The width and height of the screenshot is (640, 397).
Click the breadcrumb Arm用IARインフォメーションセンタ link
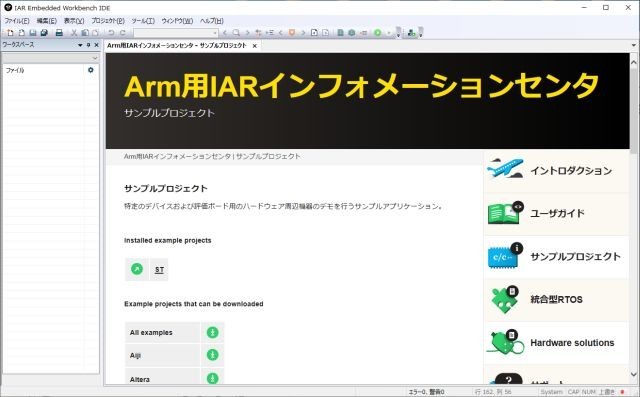pos(178,156)
